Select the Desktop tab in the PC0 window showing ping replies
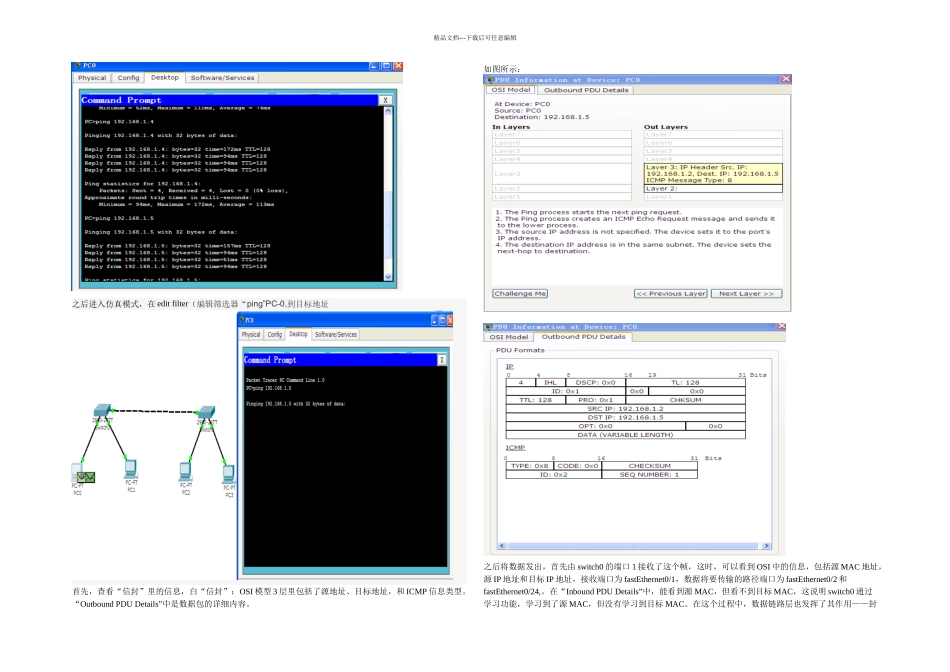Screen dimensions: 950x672 pyautogui.click(x=165, y=78)
